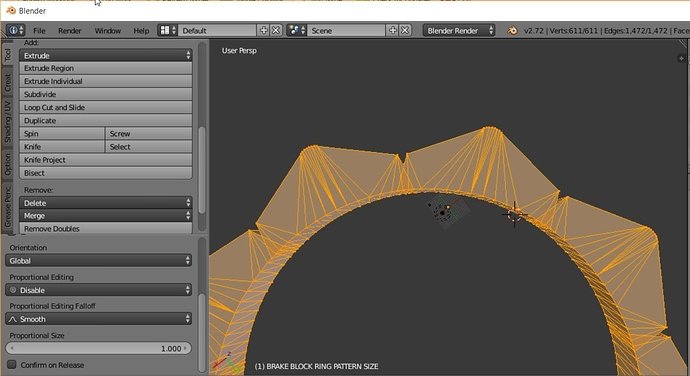
Task: Click the Remove Doubles button
Action: [106, 229]
